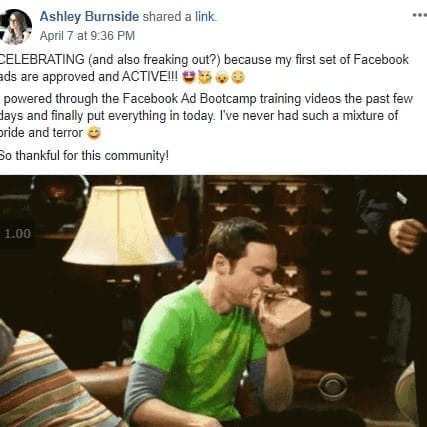Click the word CELEBRATING in the post
427x427 pixels.
point(42,59)
